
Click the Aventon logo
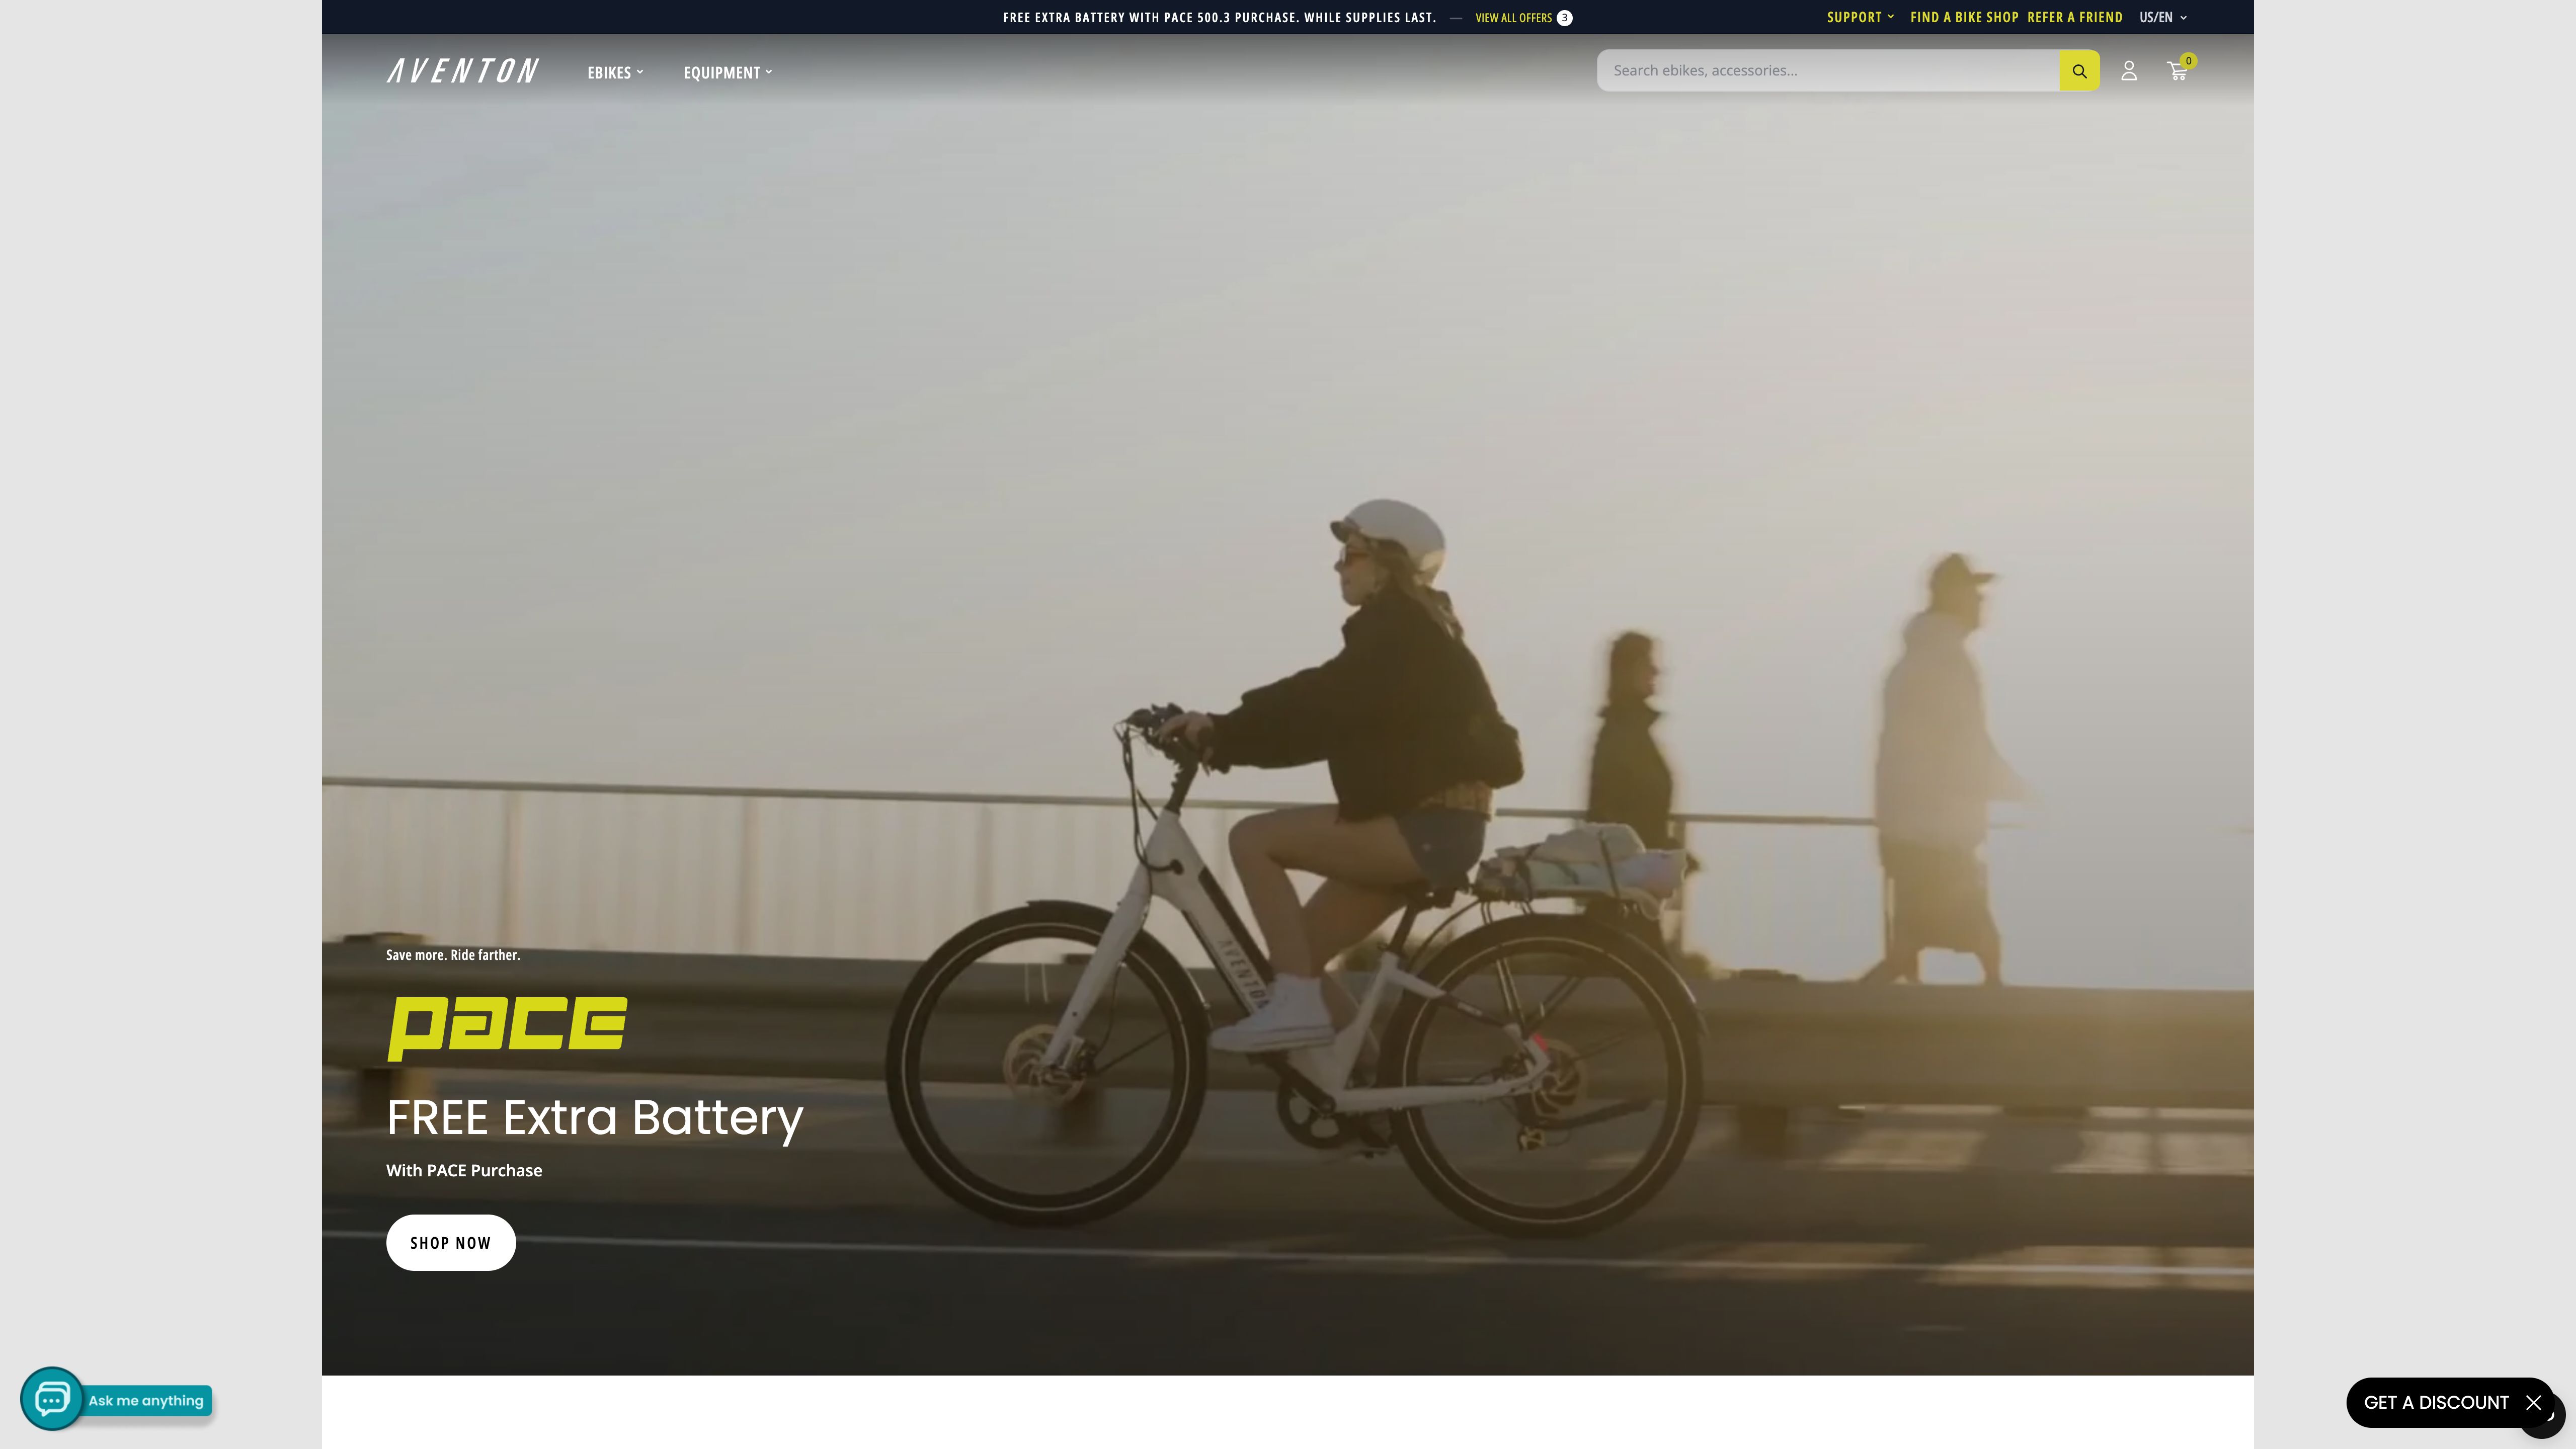tap(461, 70)
